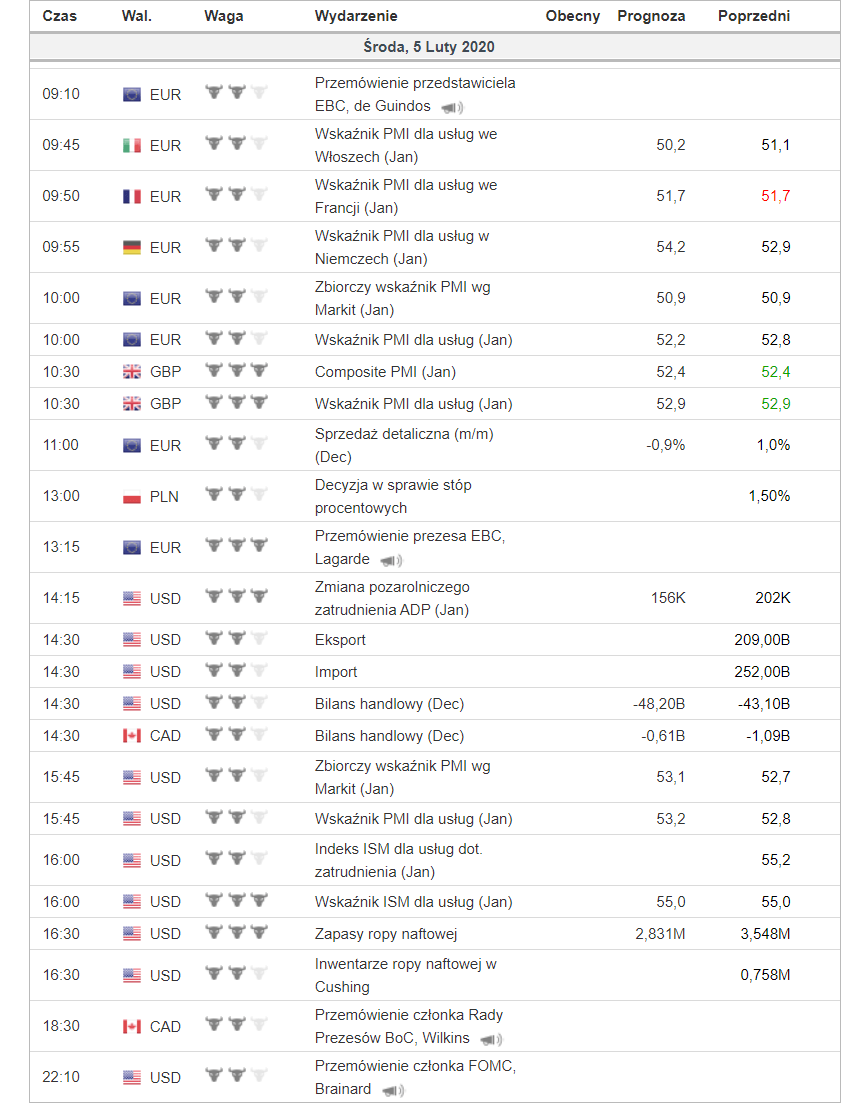Click the speaker icon next to de Guindos
This screenshot has width=851, height=1112.
452,108
